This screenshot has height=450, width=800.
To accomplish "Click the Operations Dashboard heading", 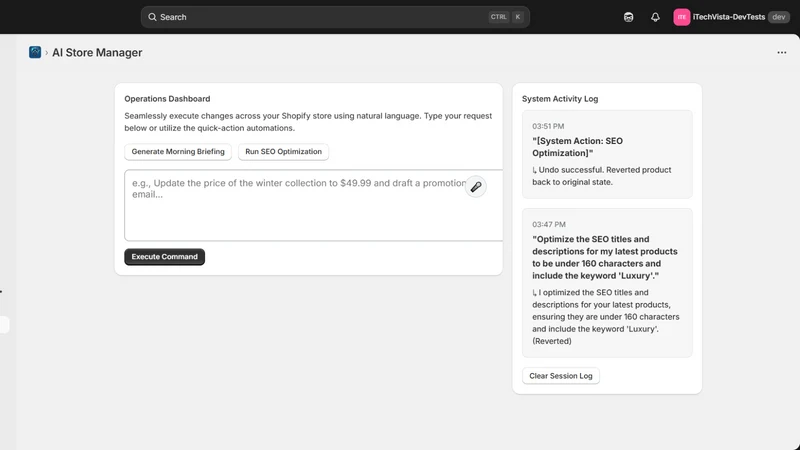I will pyautogui.click(x=167, y=99).
